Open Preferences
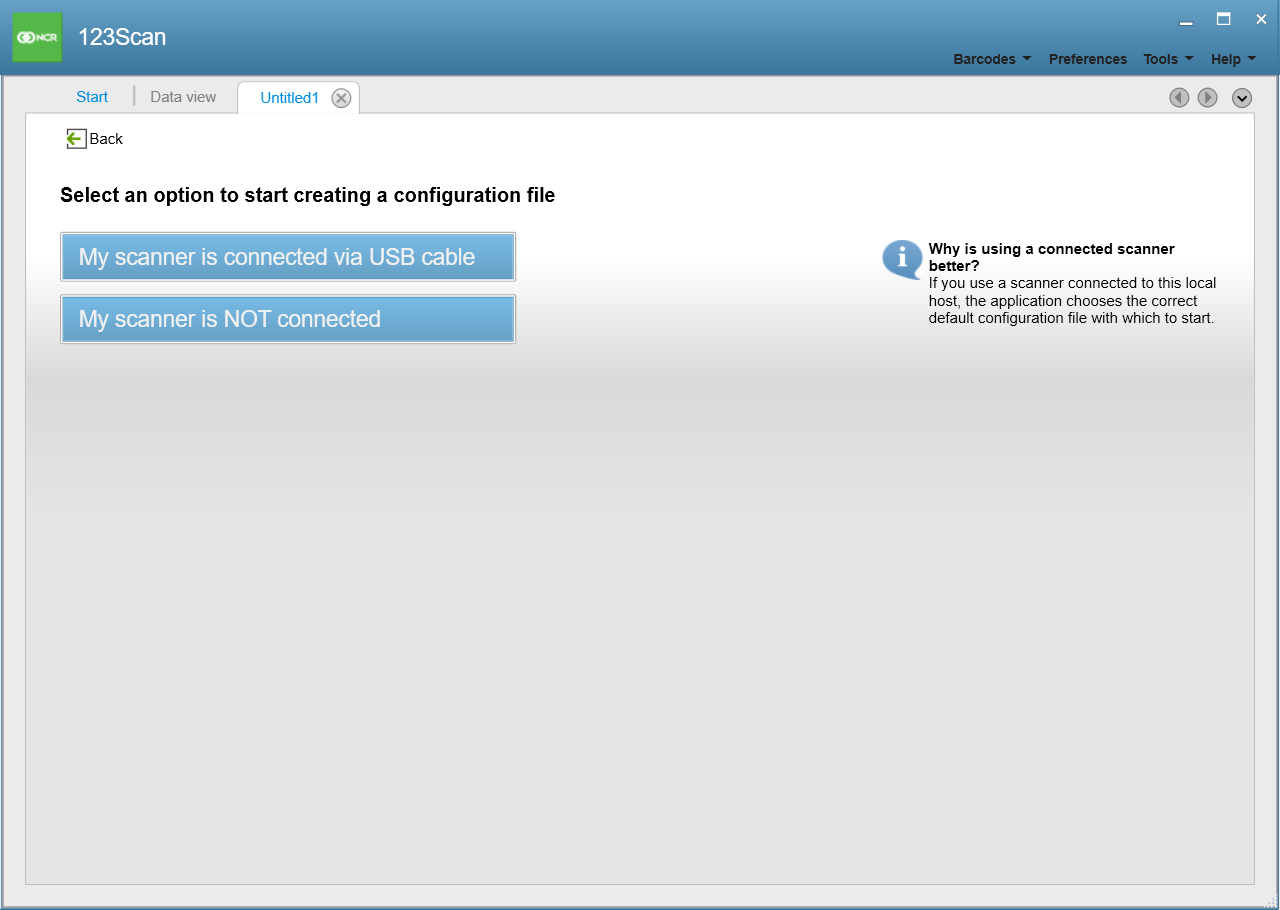 click(x=1088, y=59)
